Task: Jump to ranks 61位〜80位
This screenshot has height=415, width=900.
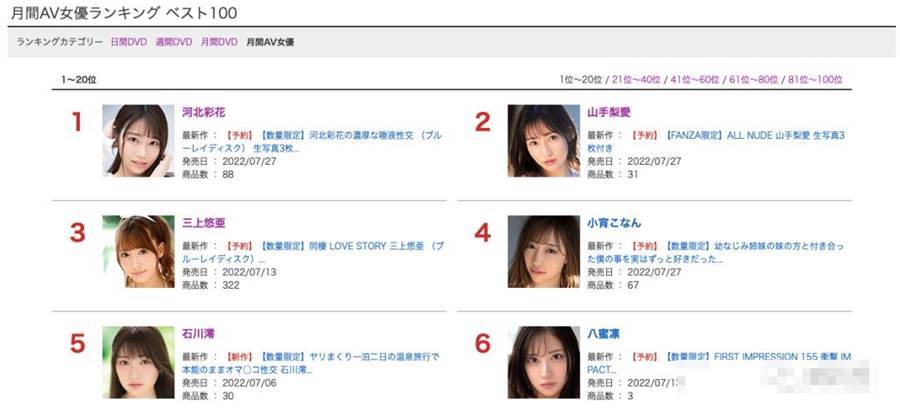Action: pyautogui.click(x=753, y=80)
